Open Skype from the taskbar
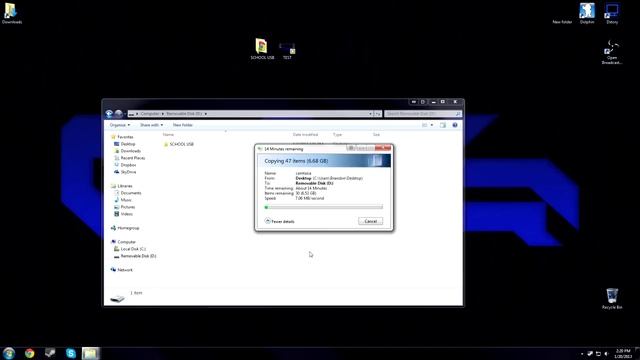This screenshot has width=640, height=360. click(71, 353)
